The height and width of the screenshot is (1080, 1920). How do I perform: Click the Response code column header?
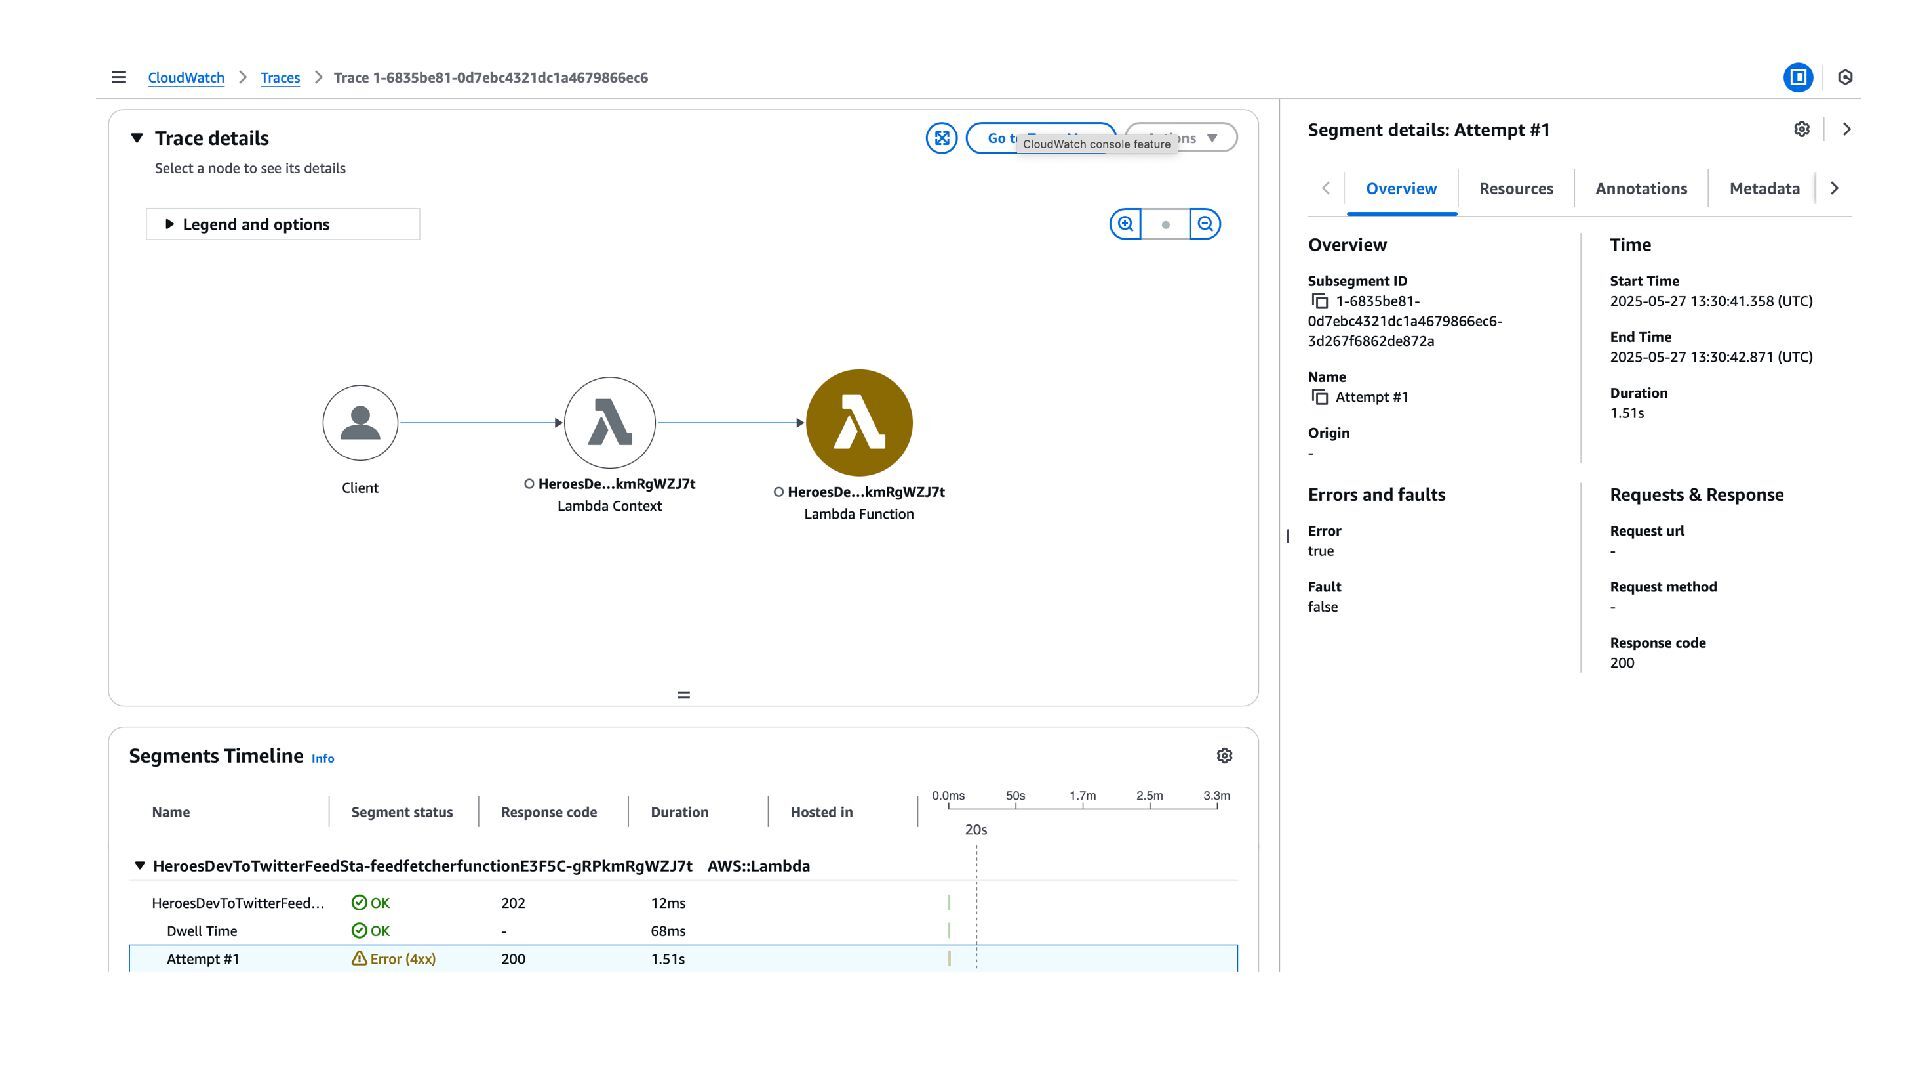click(x=549, y=812)
